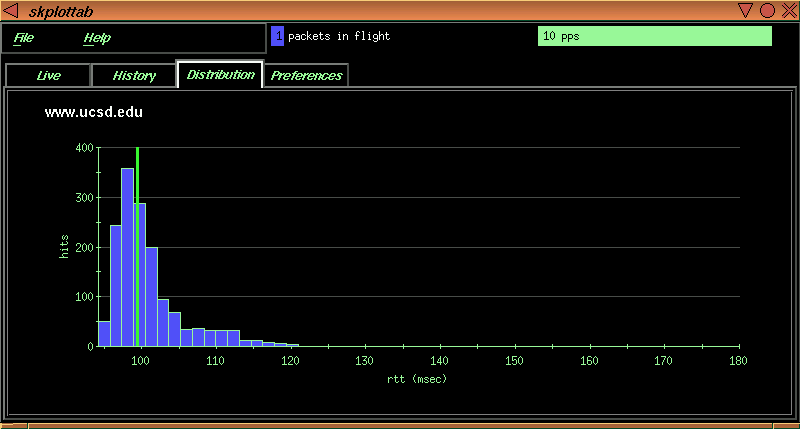Click the 400 y-axis value
800x429 pixels.
pyautogui.click(x=85, y=148)
